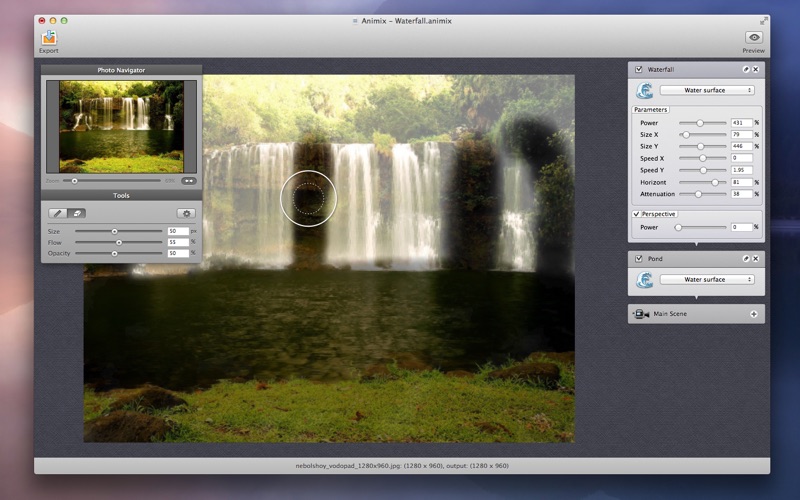
Task: Open tool settings gear button
Action: tap(186, 213)
